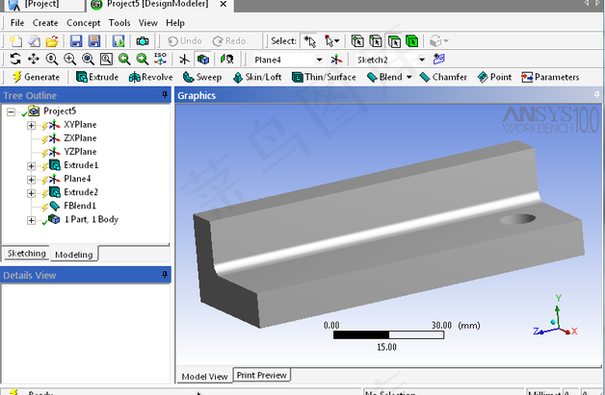The width and height of the screenshot is (605, 395).
Task: Click the New file icon
Action: [x=15, y=41]
